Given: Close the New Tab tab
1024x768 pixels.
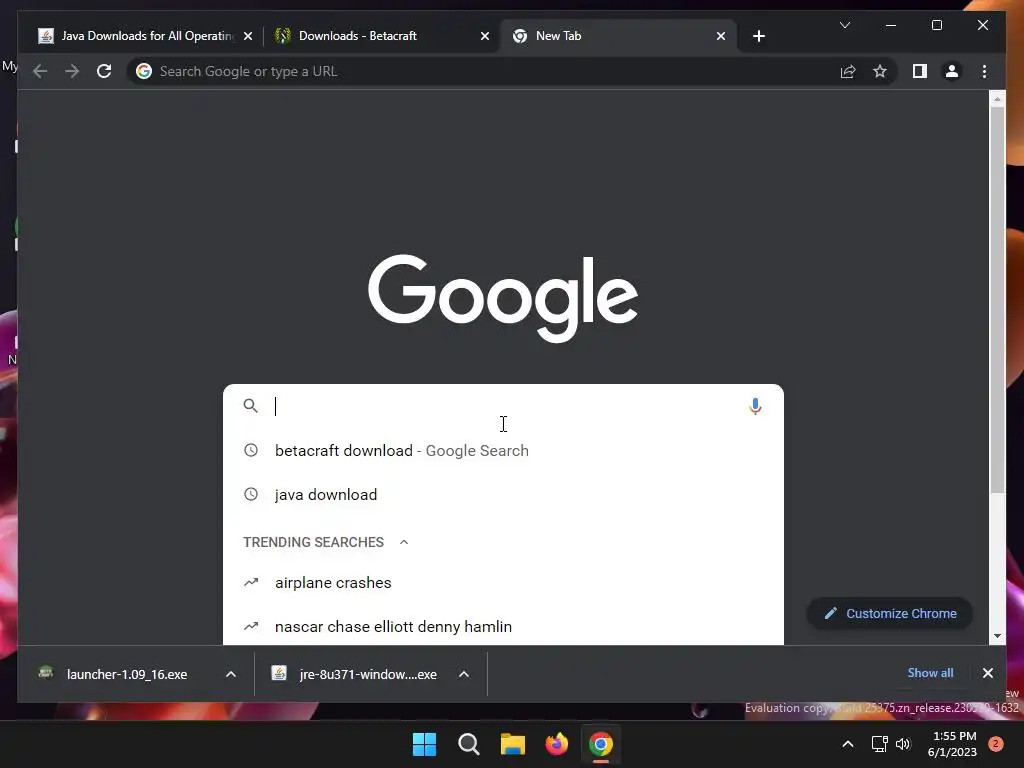Looking at the screenshot, I should coord(721,37).
